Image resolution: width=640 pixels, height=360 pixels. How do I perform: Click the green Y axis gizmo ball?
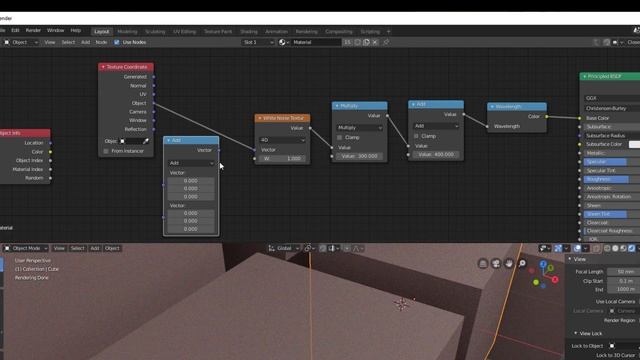[551, 268]
